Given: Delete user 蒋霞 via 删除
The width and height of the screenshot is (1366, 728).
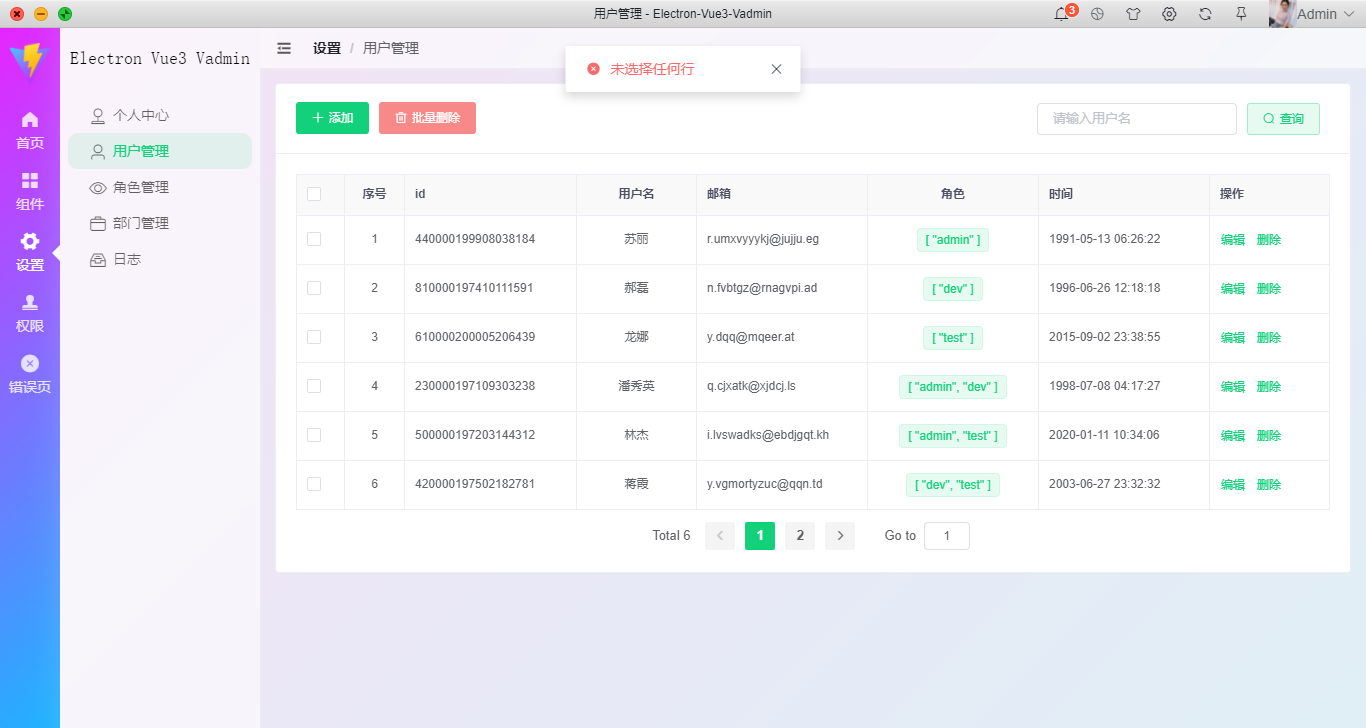Looking at the screenshot, I should point(1269,485).
